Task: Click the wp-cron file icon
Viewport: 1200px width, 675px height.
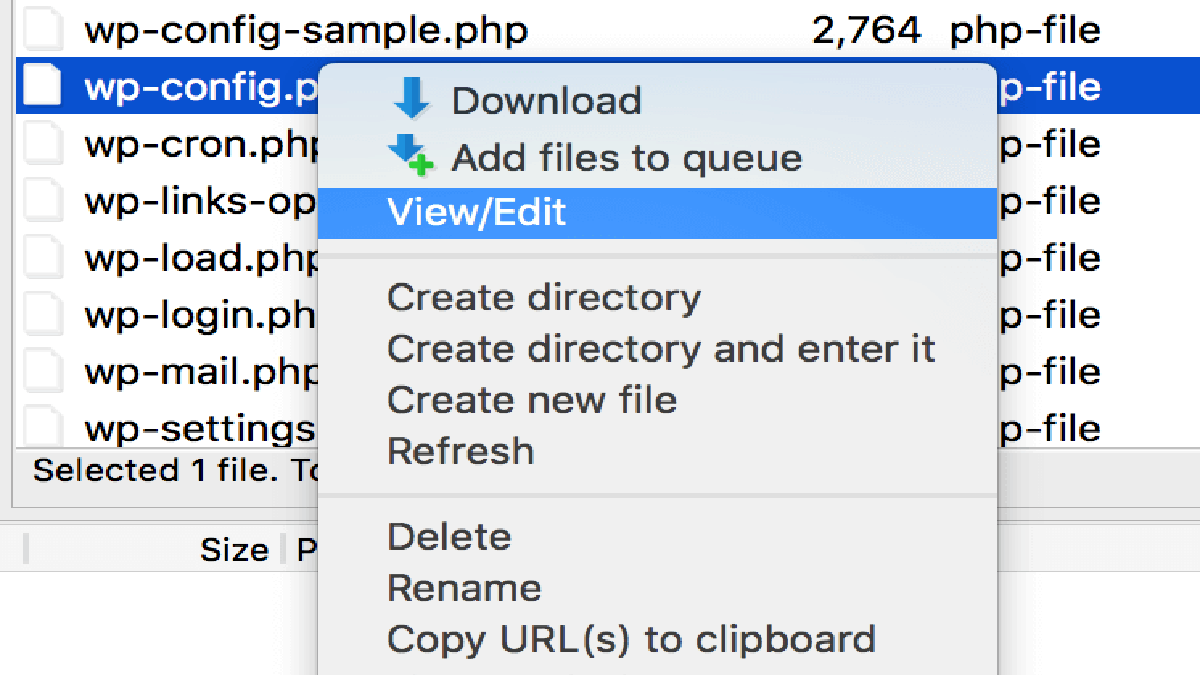Action: (43, 145)
